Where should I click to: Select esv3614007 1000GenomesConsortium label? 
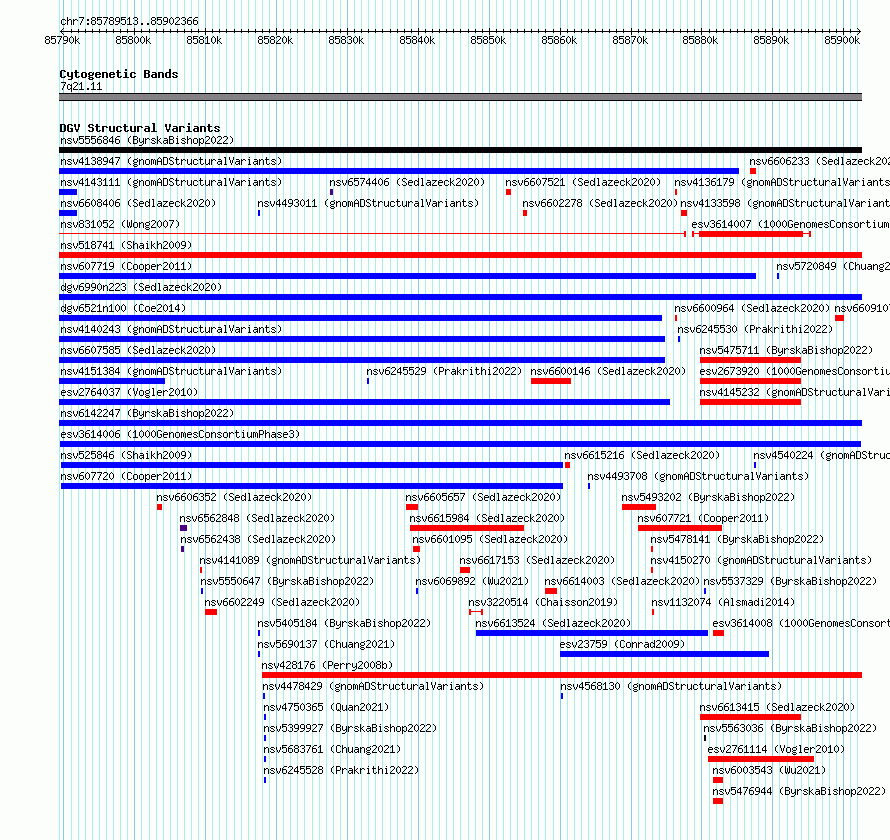[790, 224]
